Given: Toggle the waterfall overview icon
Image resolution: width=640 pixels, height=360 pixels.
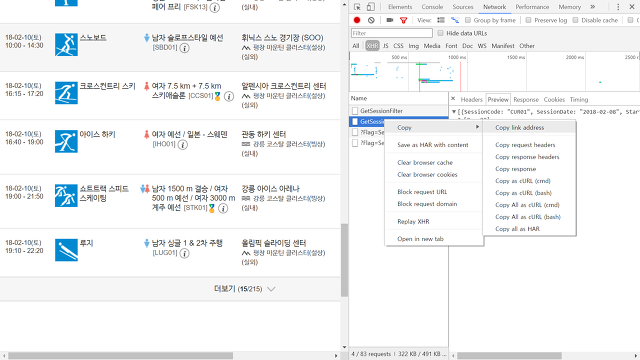Looking at the screenshot, I should [x=455, y=20].
